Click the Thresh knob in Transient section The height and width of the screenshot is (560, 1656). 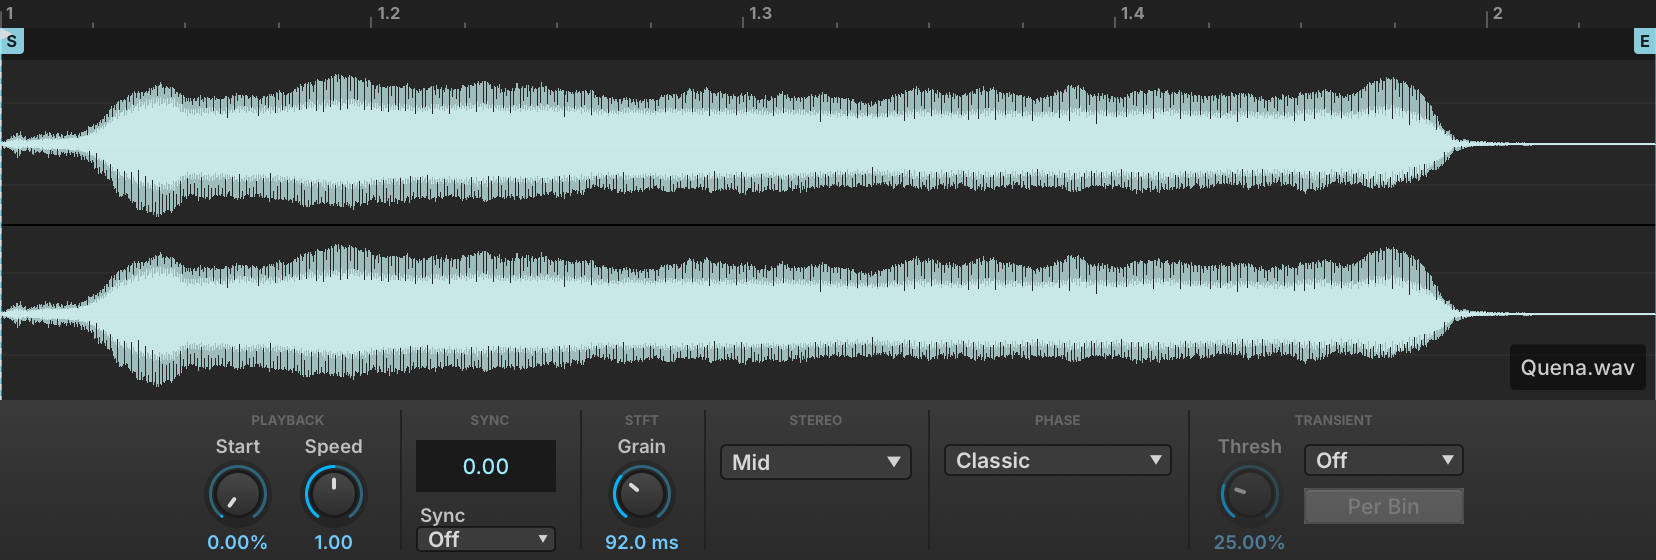(1250, 495)
